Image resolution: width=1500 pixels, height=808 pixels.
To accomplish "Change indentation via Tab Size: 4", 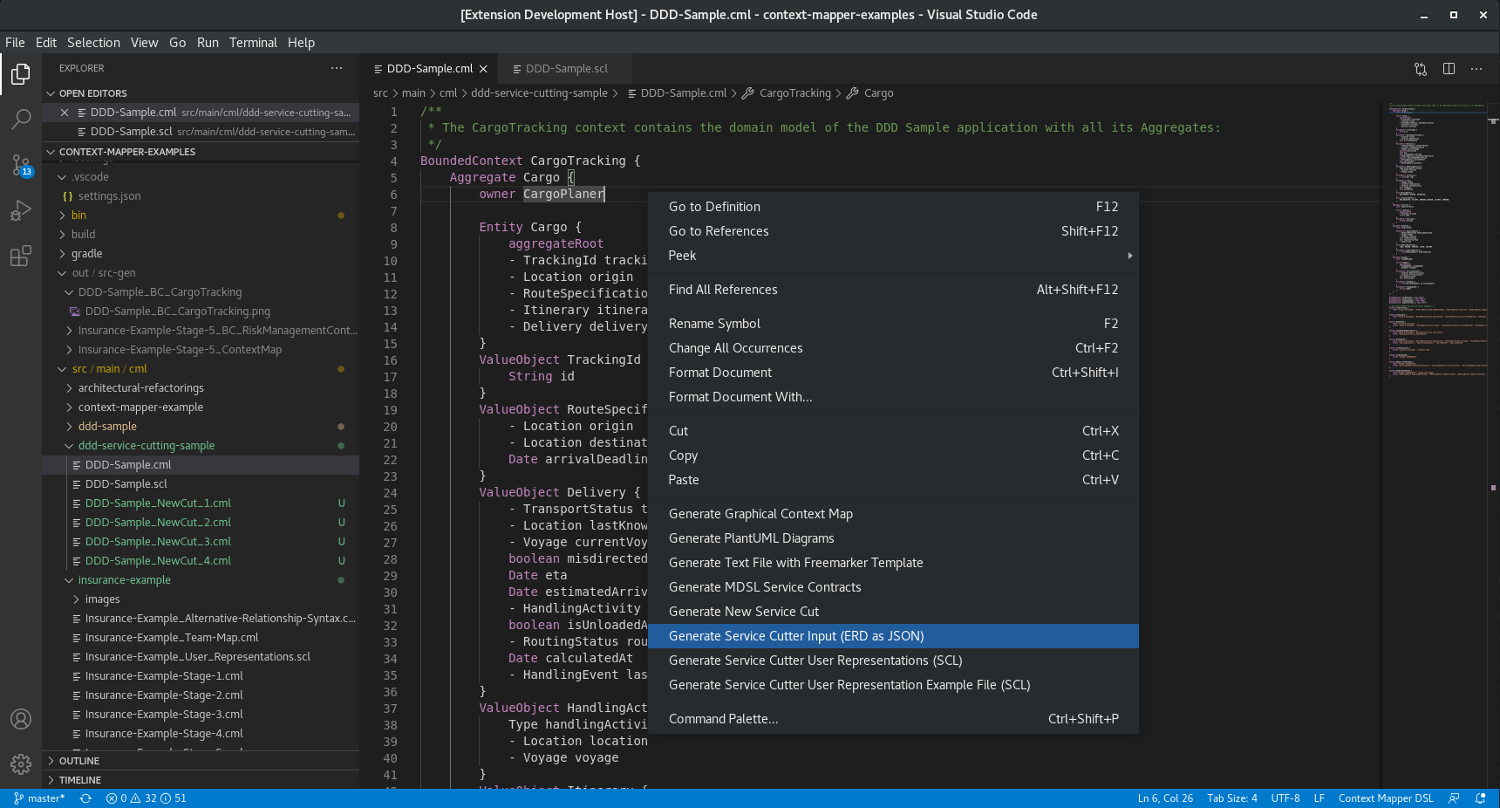I will pos(1232,798).
